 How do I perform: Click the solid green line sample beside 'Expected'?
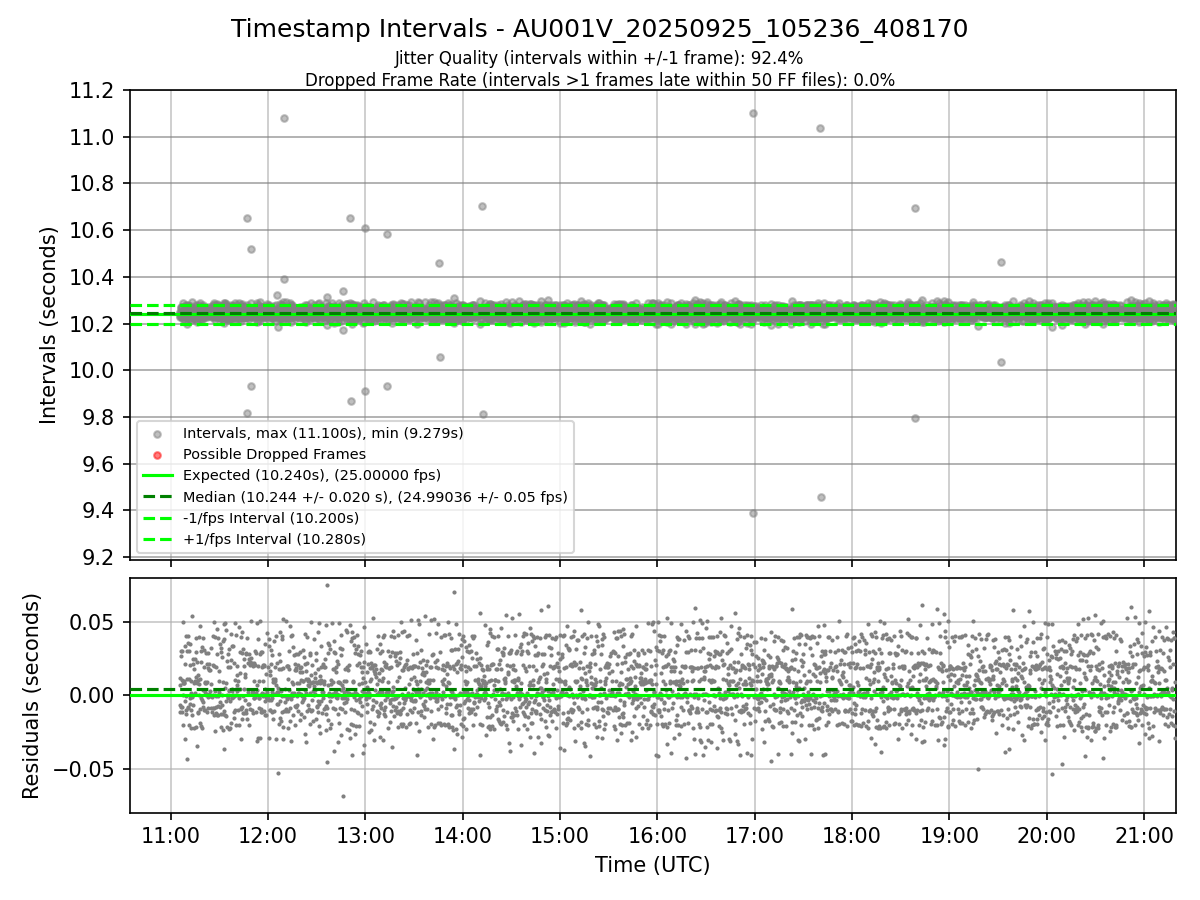pos(157,476)
